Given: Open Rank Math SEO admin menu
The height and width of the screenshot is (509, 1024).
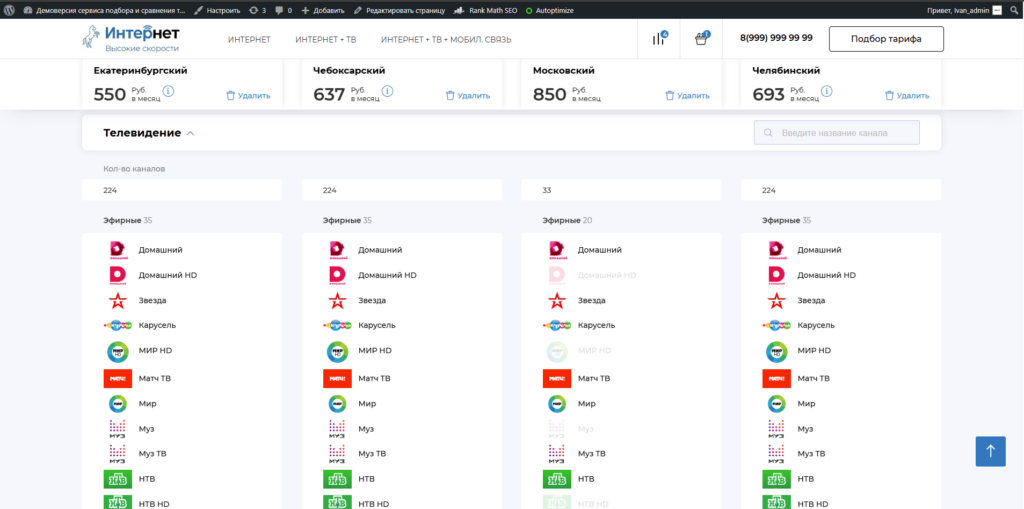Looking at the screenshot, I should tap(485, 10).
